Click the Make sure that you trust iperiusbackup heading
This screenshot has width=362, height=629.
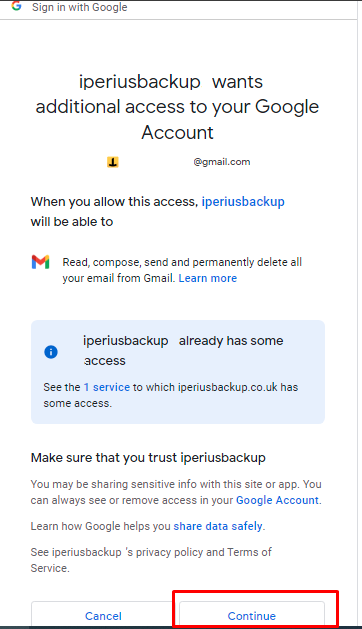(x=148, y=458)
